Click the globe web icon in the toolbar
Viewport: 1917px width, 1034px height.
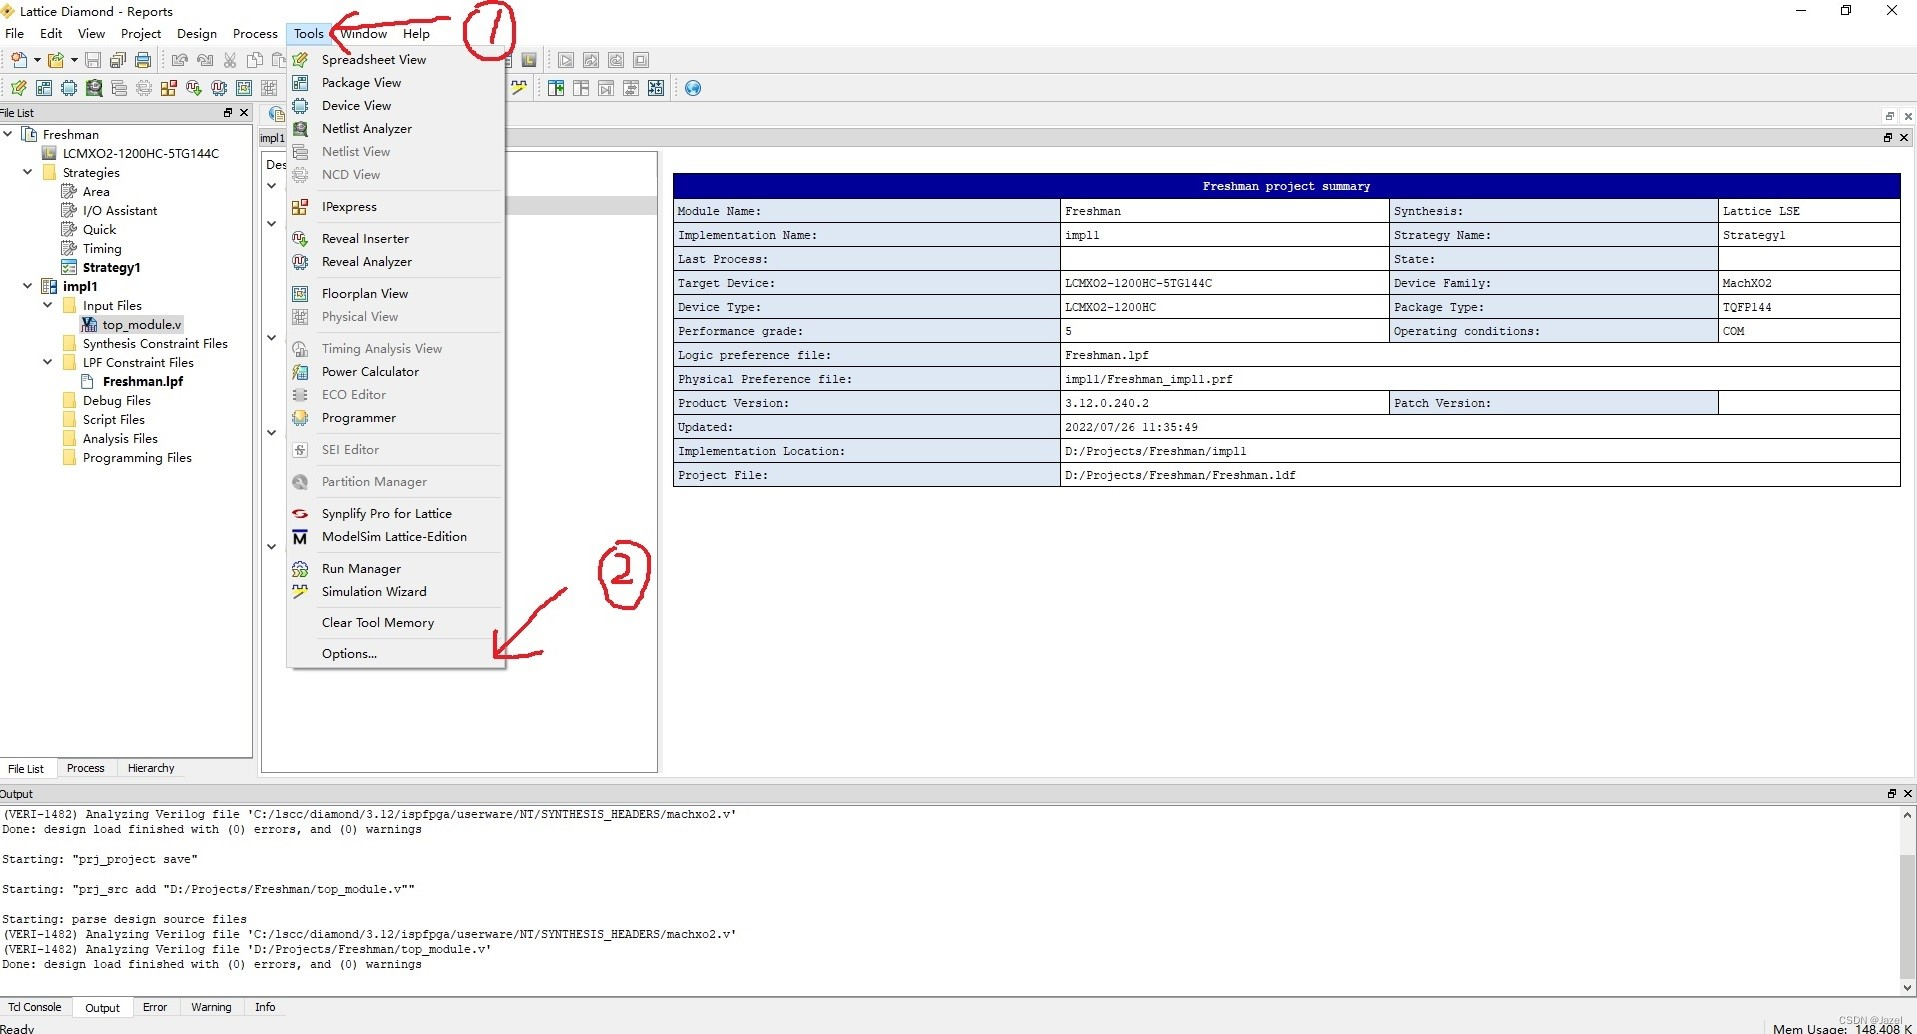click(x=693, y=88)
